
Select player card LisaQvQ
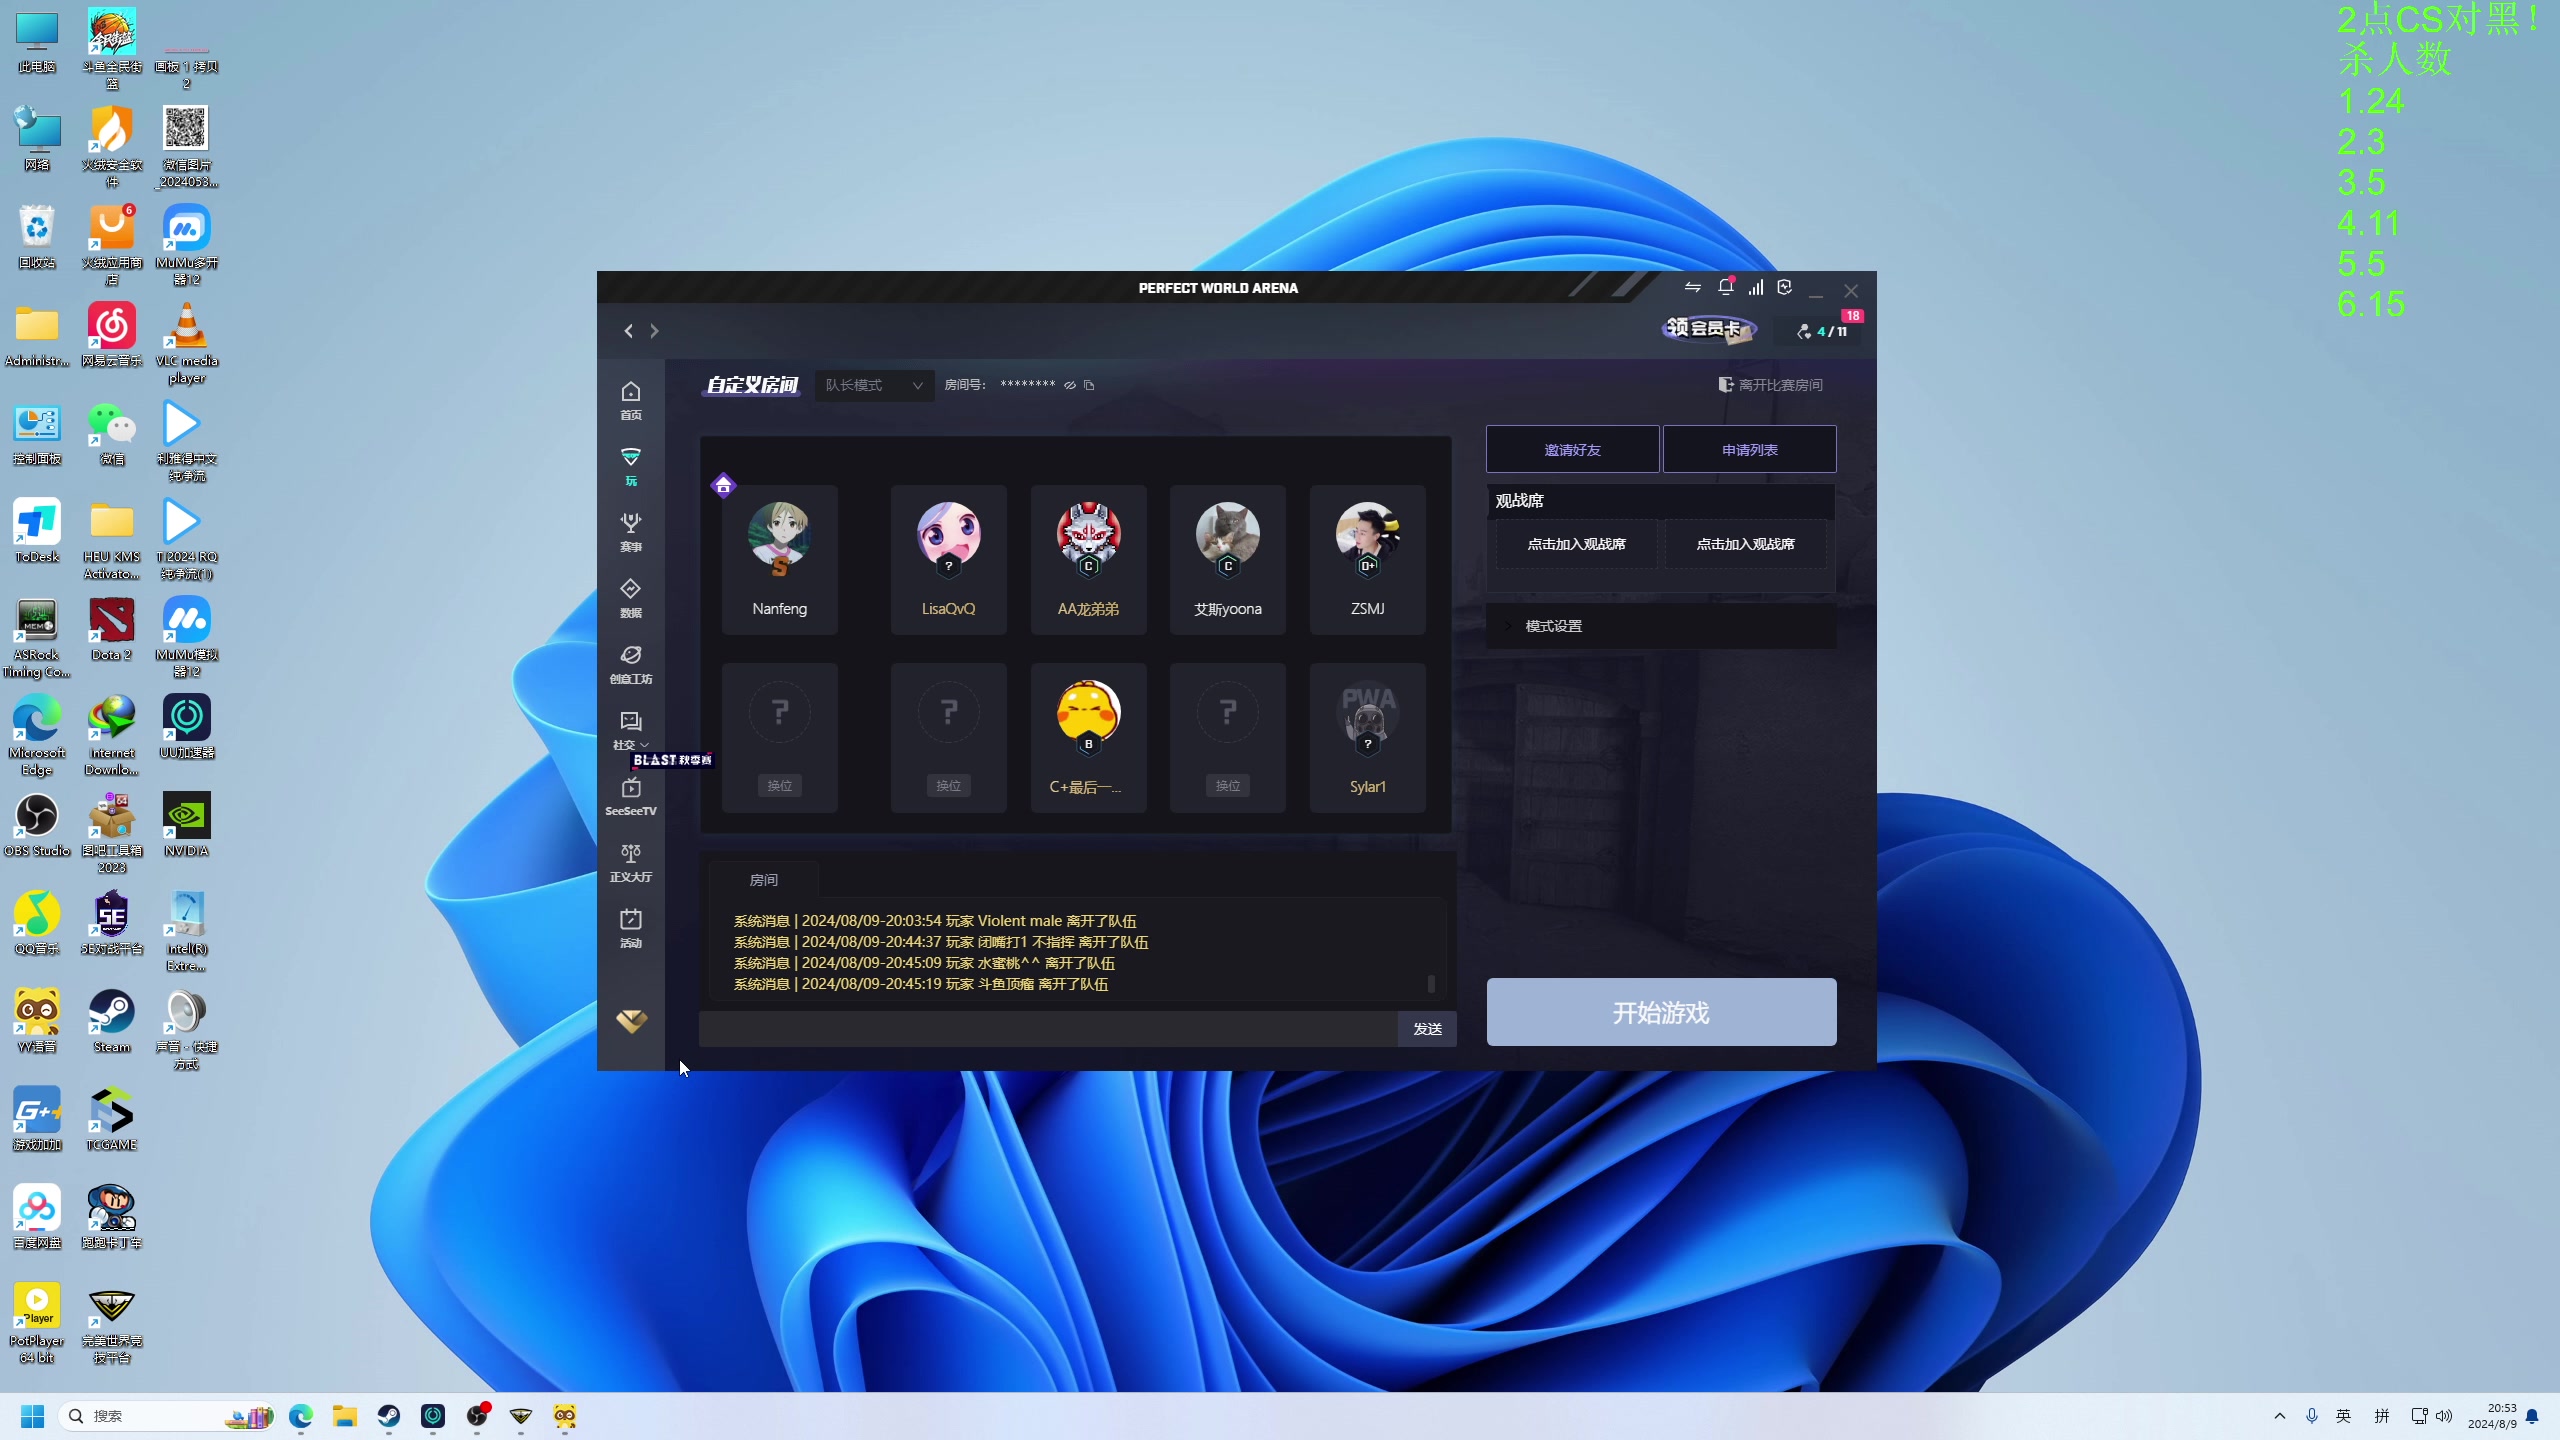948,560
